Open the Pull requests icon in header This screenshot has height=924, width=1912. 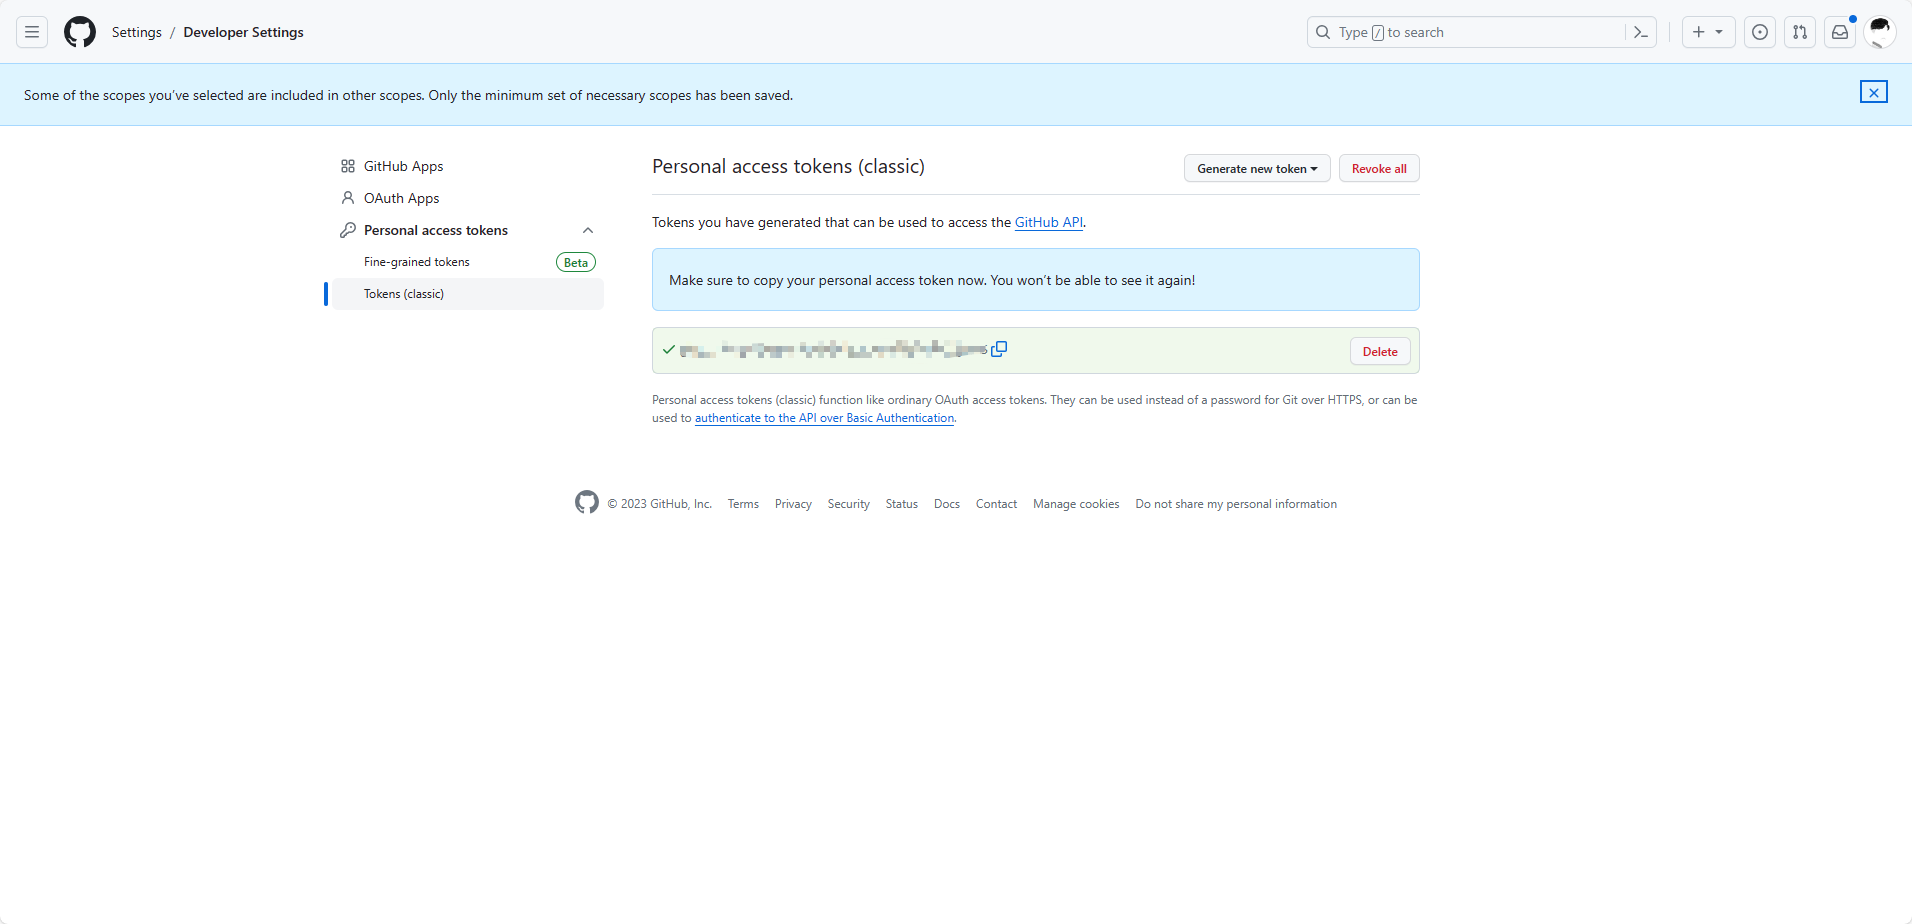click(1800, 32)
